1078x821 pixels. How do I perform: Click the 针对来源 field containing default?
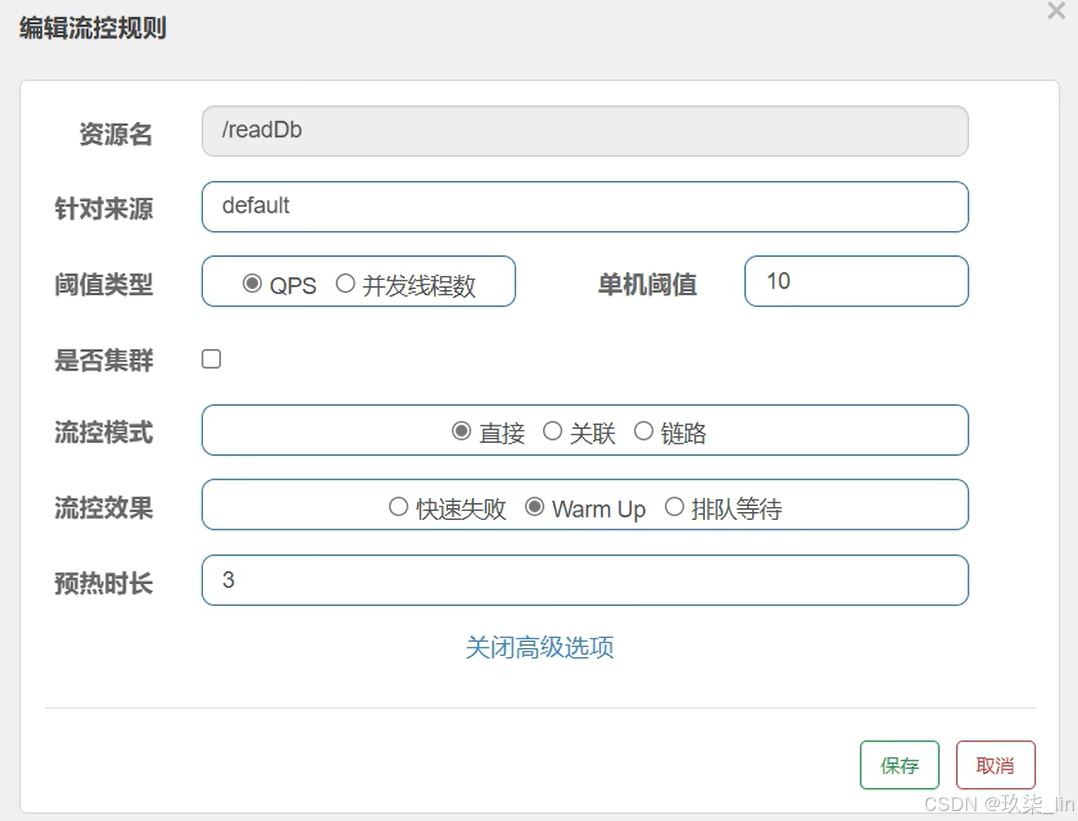click(x=585, y=206)
